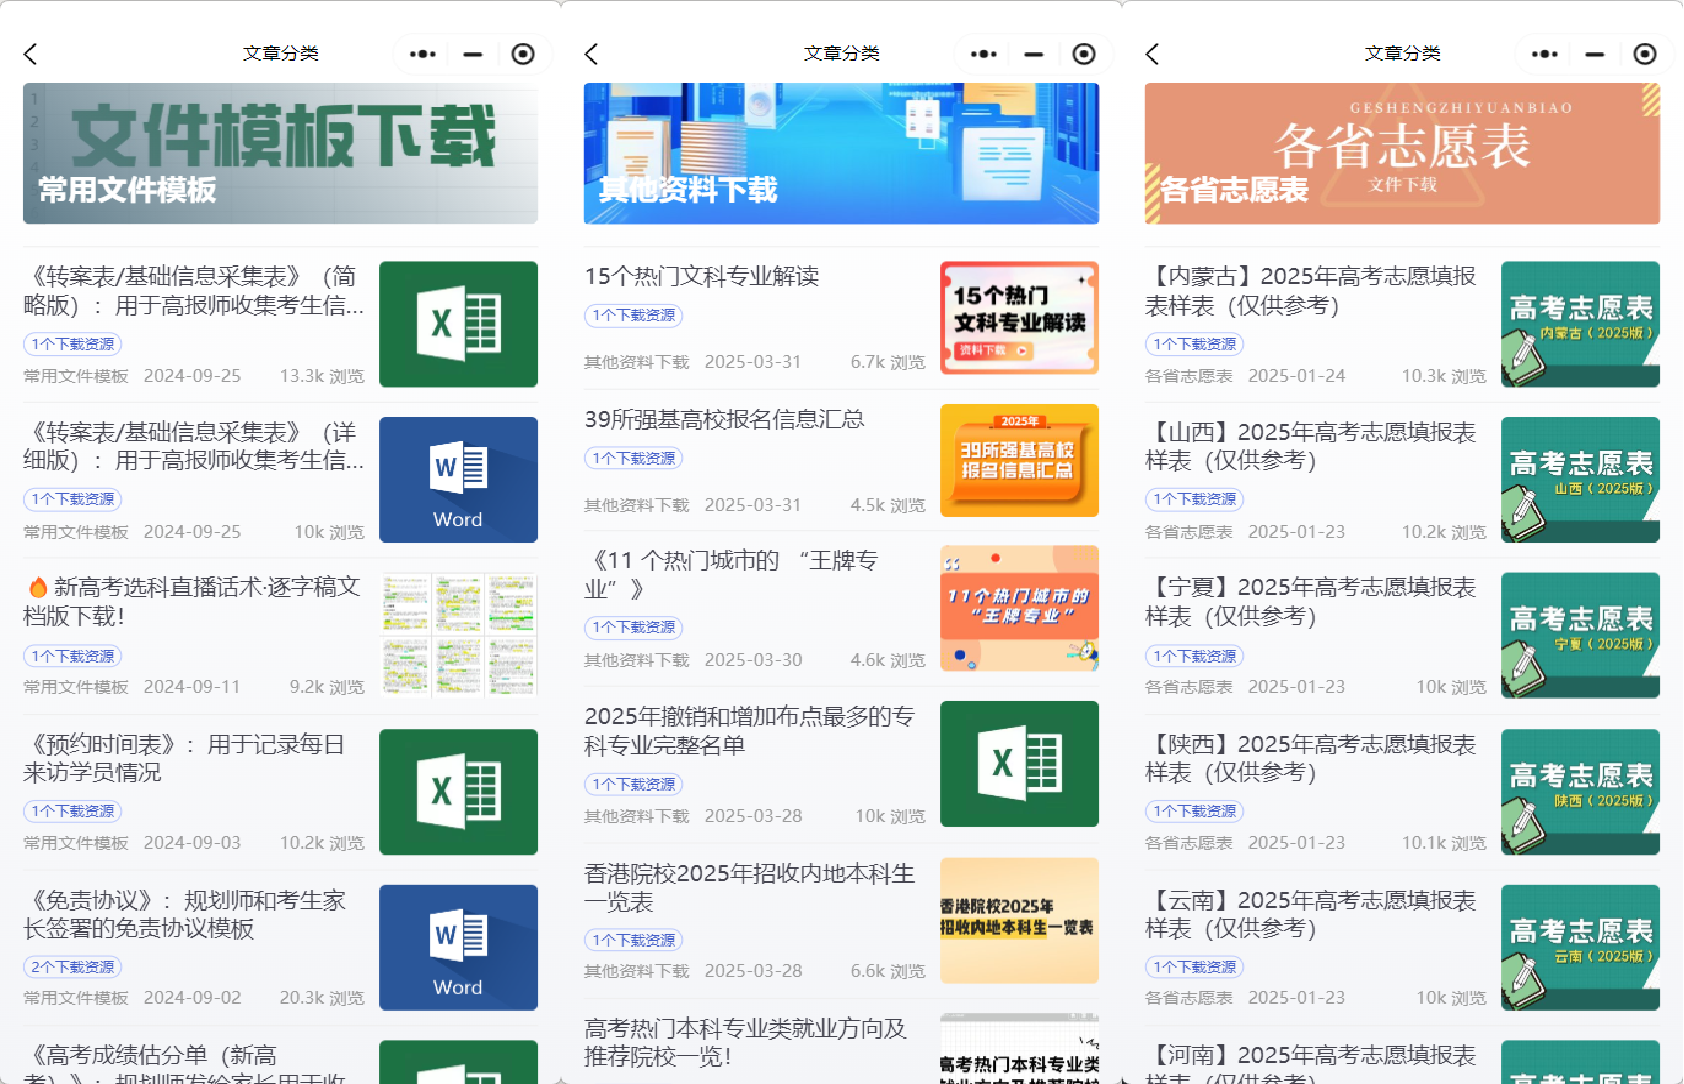
Task: Open the 15个热门文科专业解读 article
Action: pyautogui.click(x=701, y=276)
